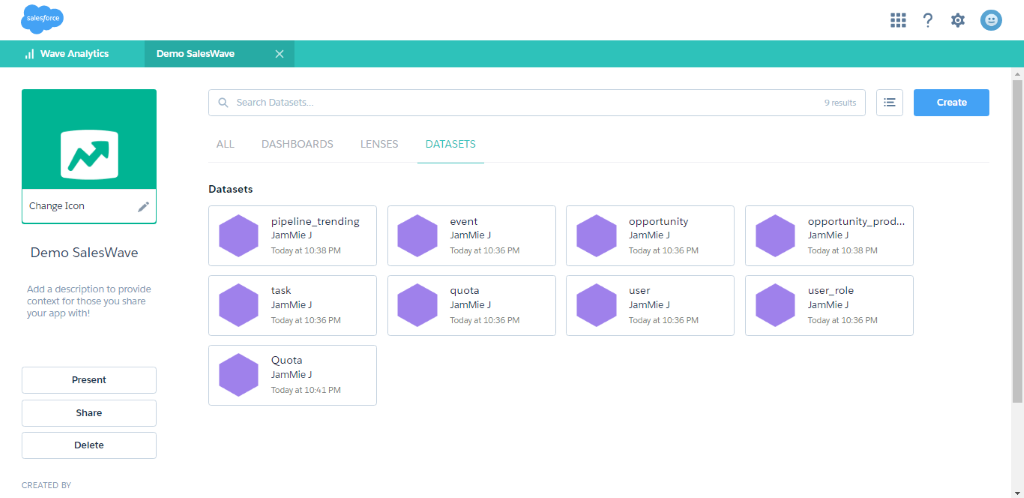
Task: Click the opportunity dataset hexagon icon
Action: (x=596, y=236)
